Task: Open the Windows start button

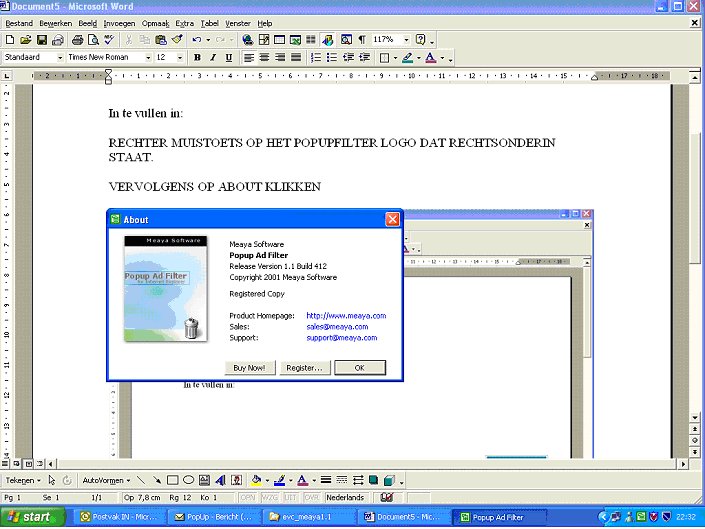Action: [x=30, y=517]
